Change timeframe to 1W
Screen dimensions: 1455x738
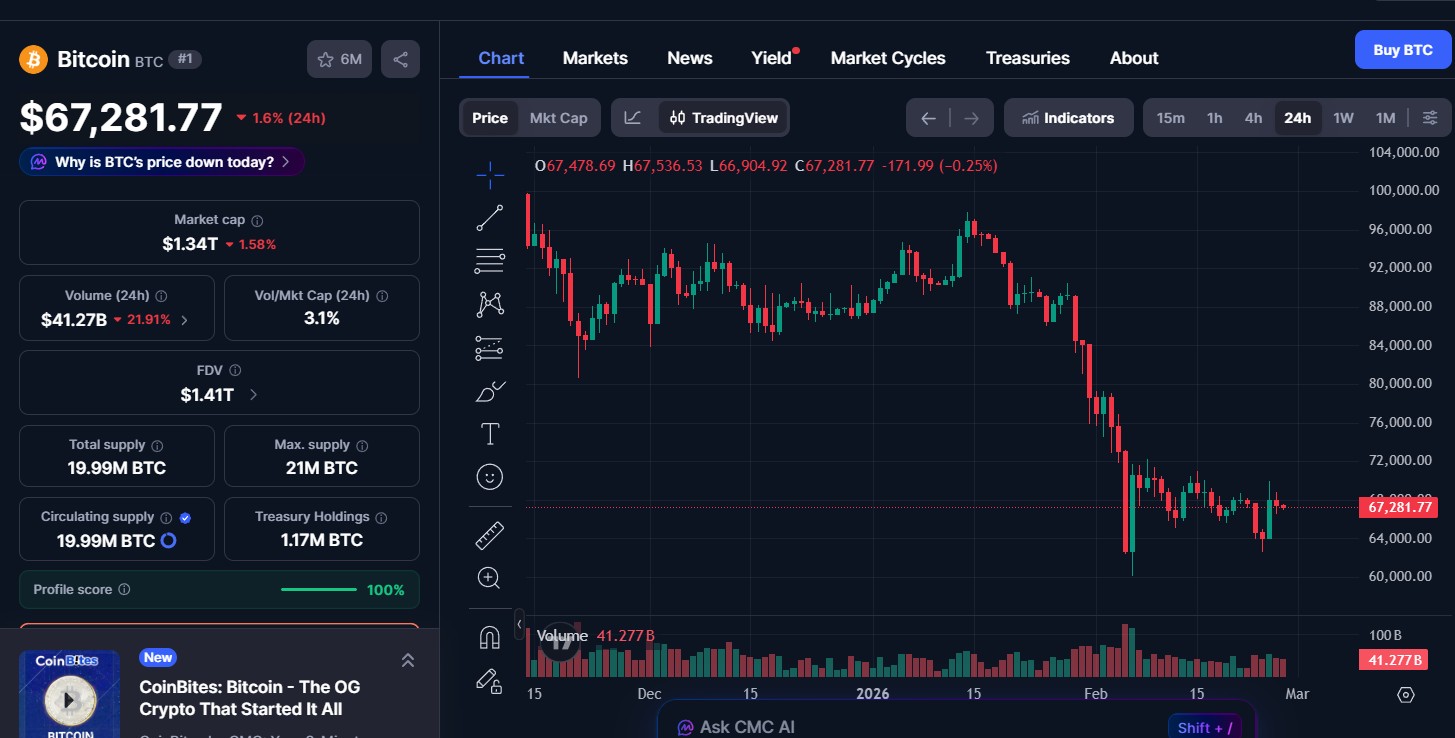[x=1343, y=117]
